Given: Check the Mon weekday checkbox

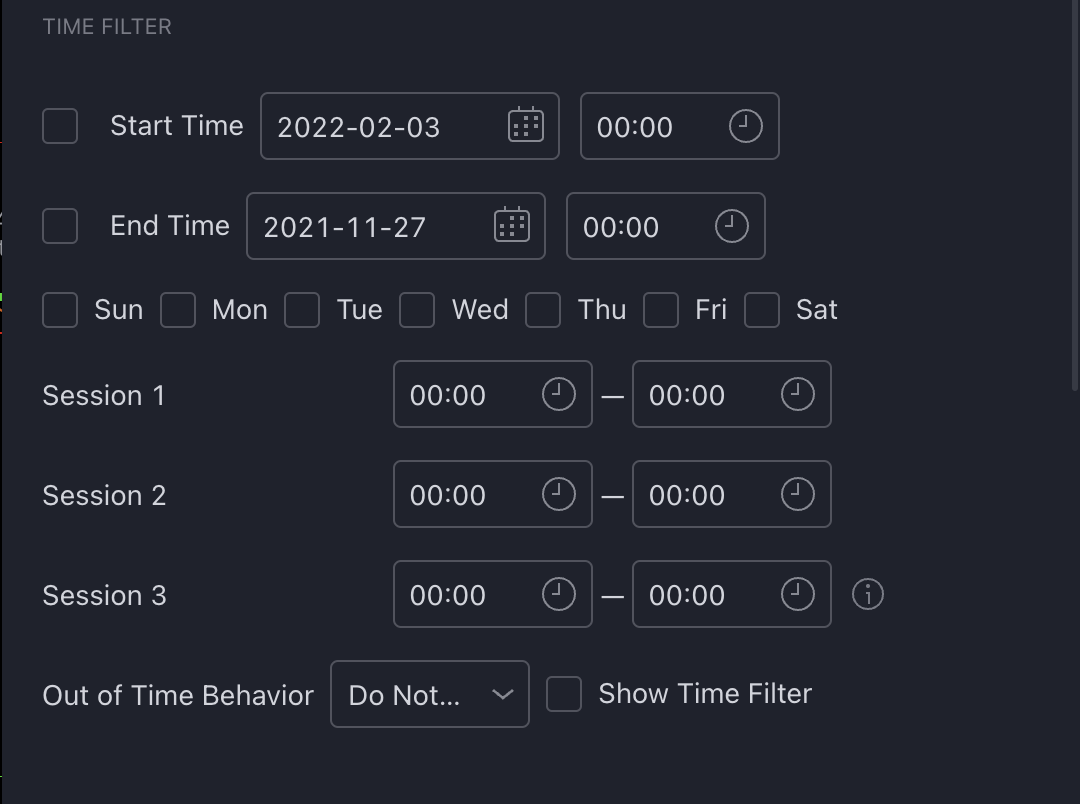Looking at the screenshot, I should 178,310.
